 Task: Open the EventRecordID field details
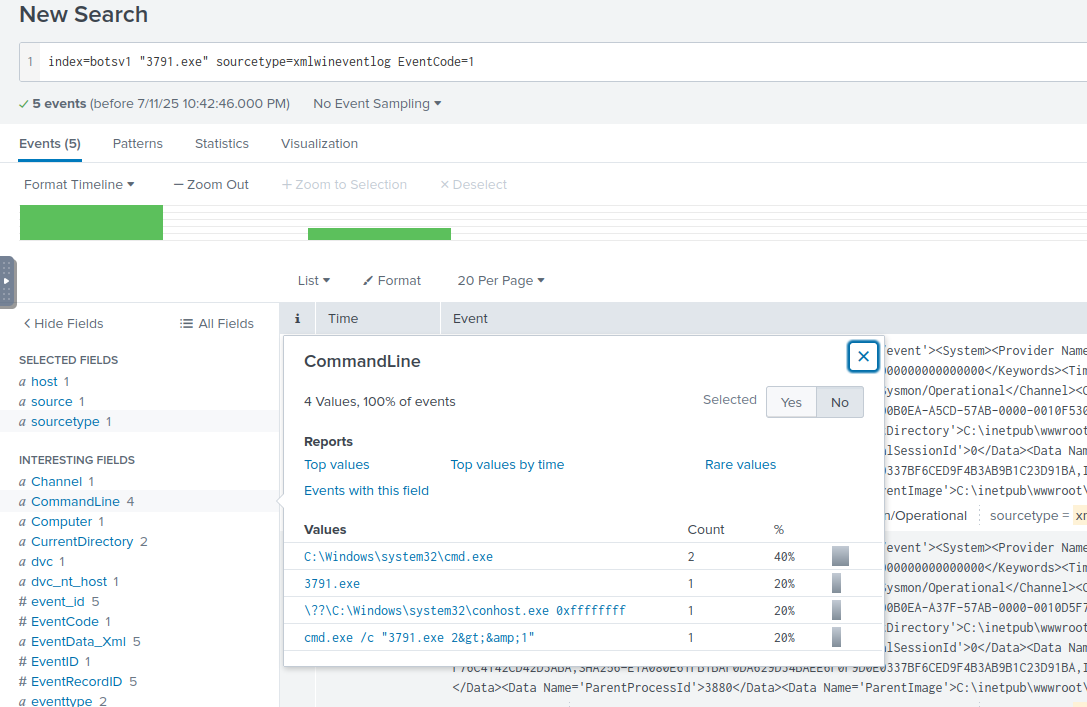pyautogui.click(x=77, y=682)
